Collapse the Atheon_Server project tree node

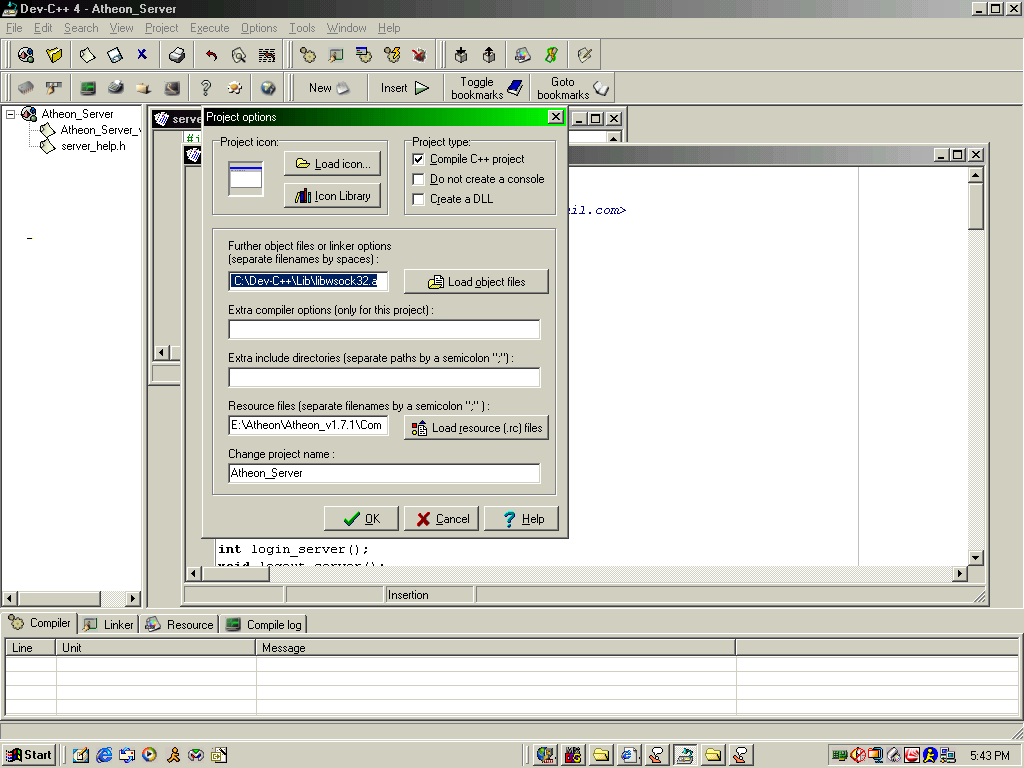[11, 114]
